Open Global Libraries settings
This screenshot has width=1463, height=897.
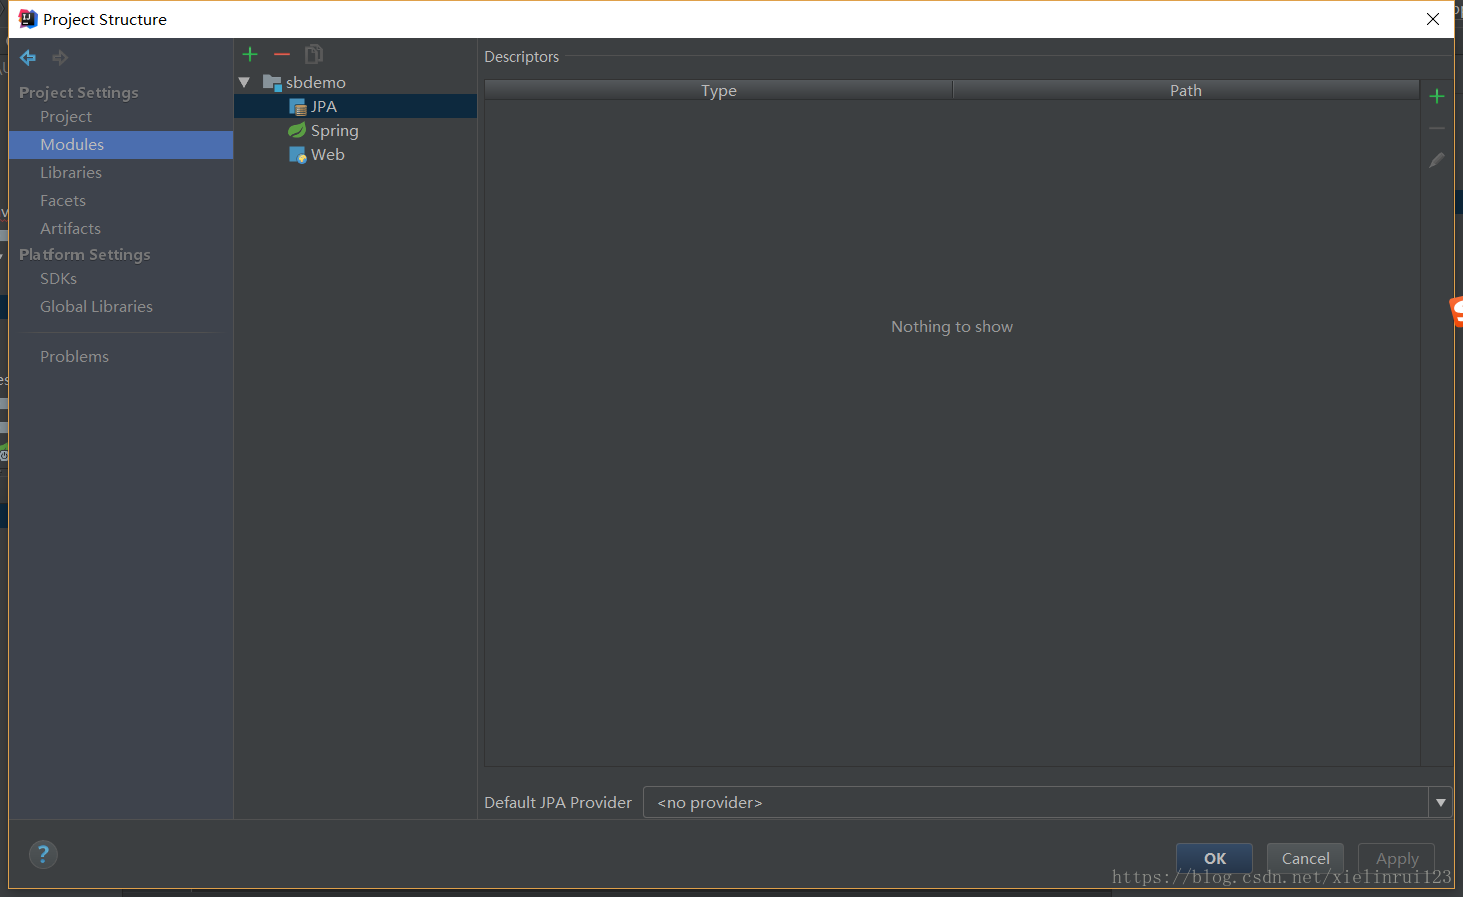96,307
